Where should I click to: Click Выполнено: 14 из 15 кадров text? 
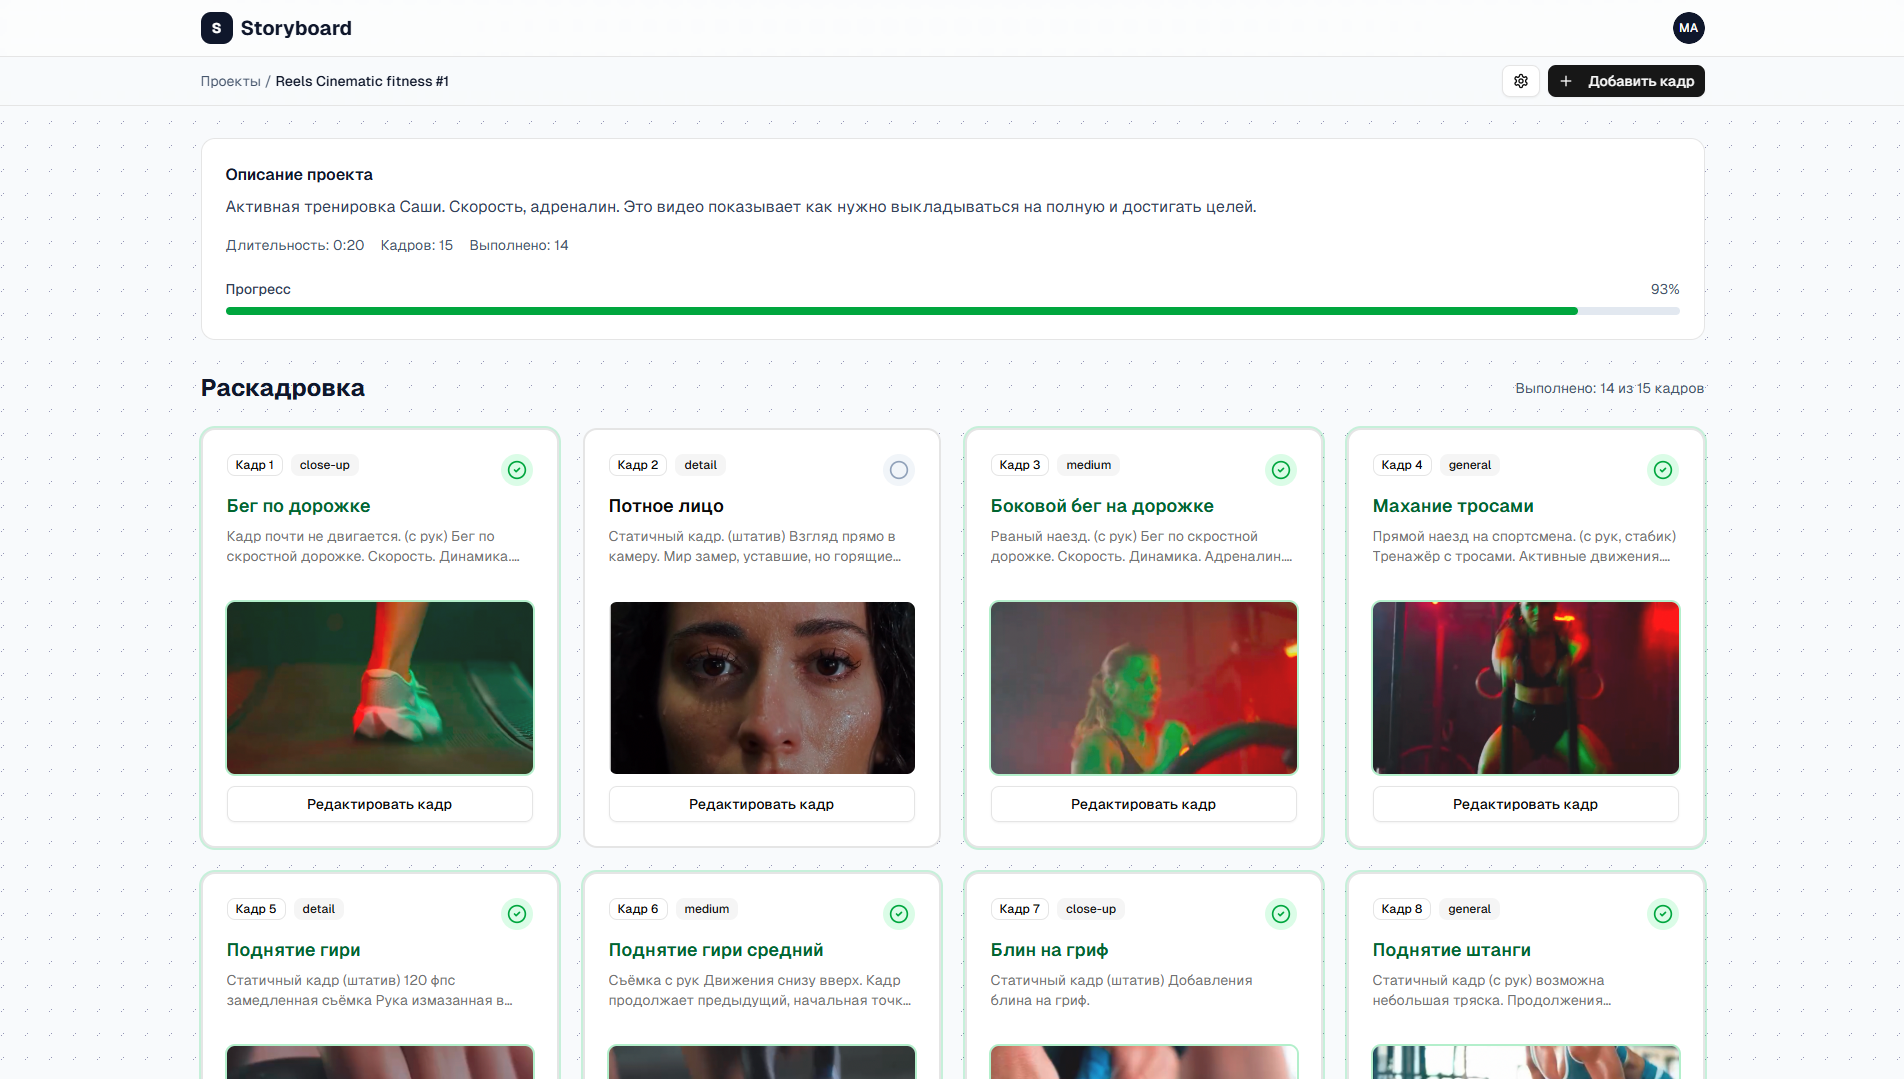[1610, 388]
